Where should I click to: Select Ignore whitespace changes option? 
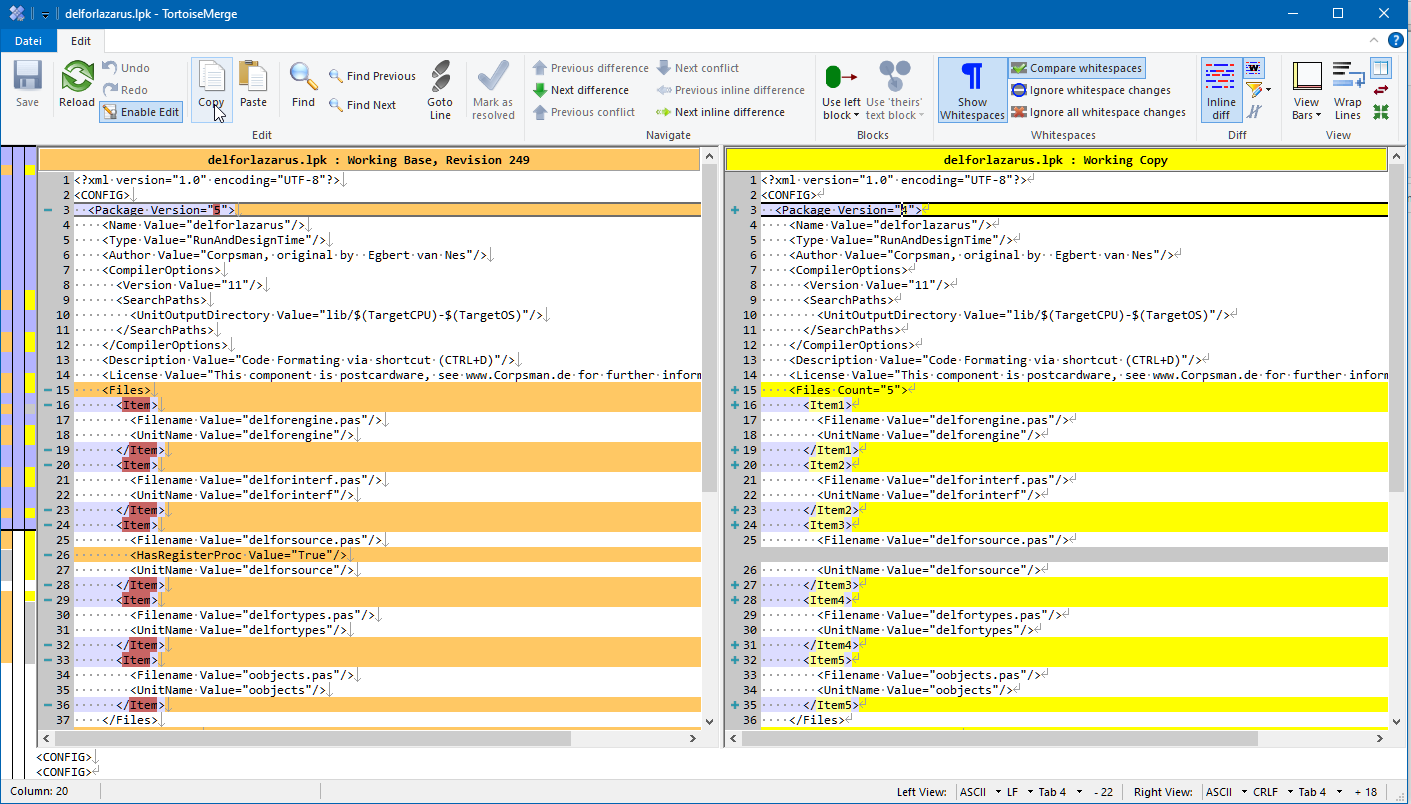[1090, 90]
